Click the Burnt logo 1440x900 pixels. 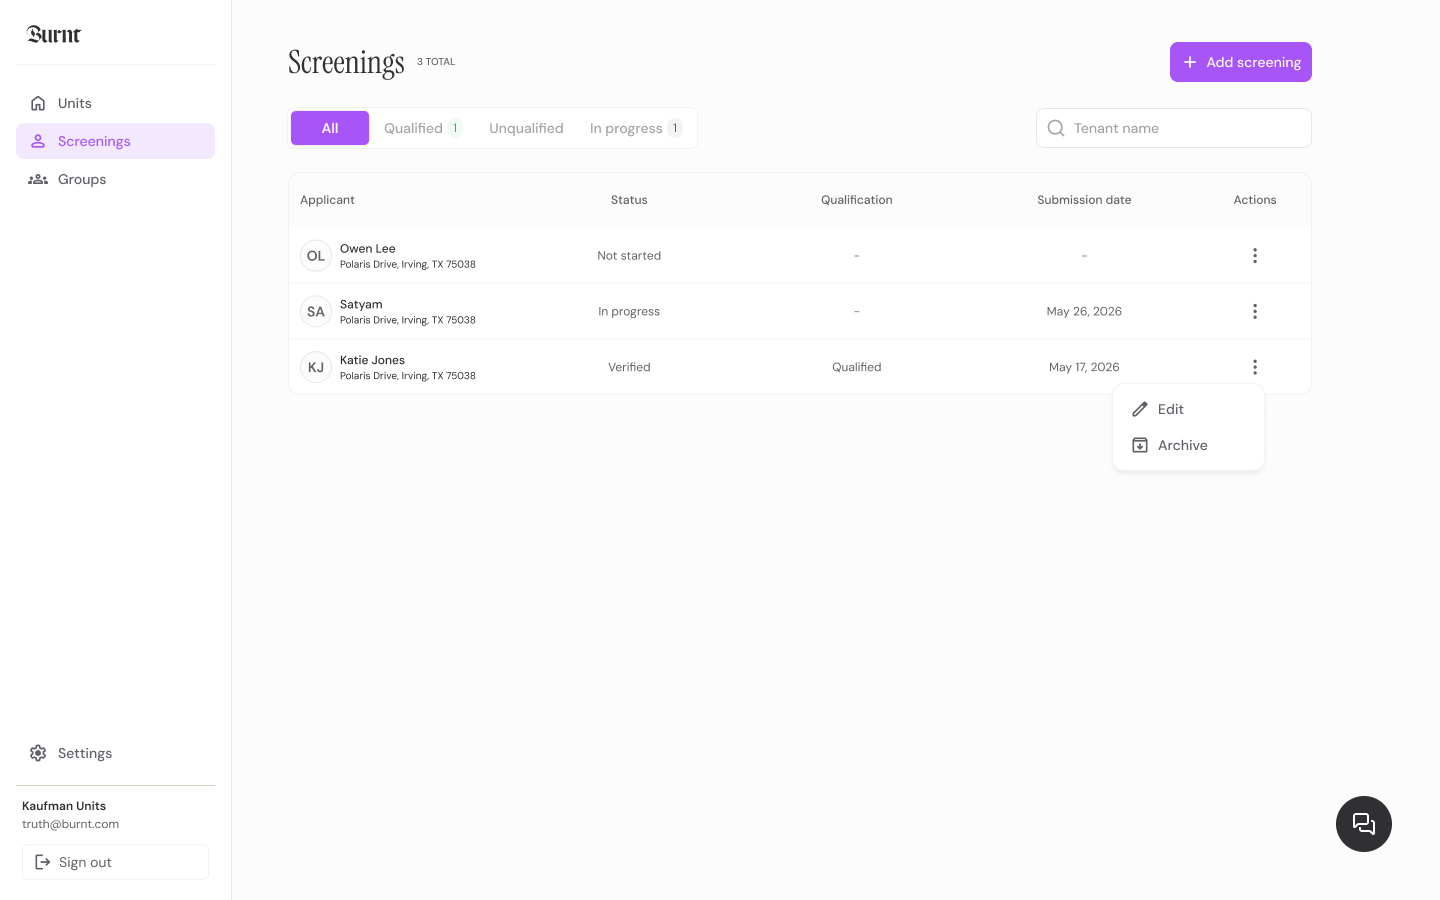pos(54,35)
